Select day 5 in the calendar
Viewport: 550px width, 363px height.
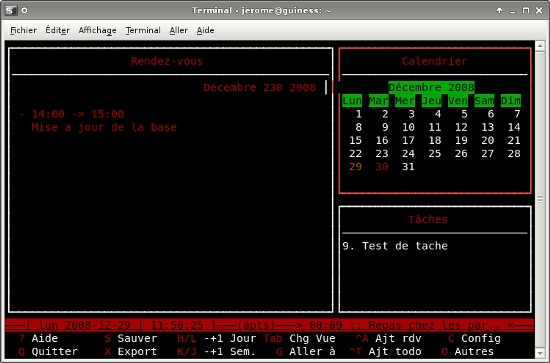point(464,114)
